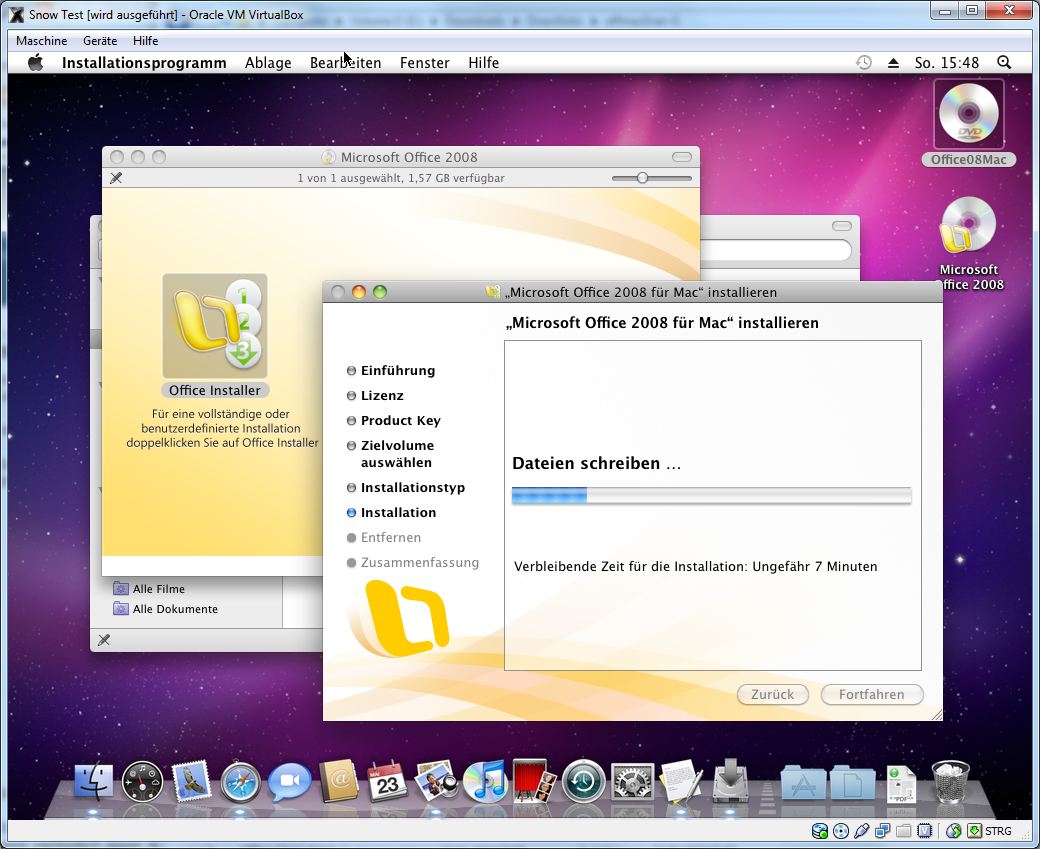The height and width of the screenshot is (849, 1040).
Task: Open the Apple menu
Action: 35,62
